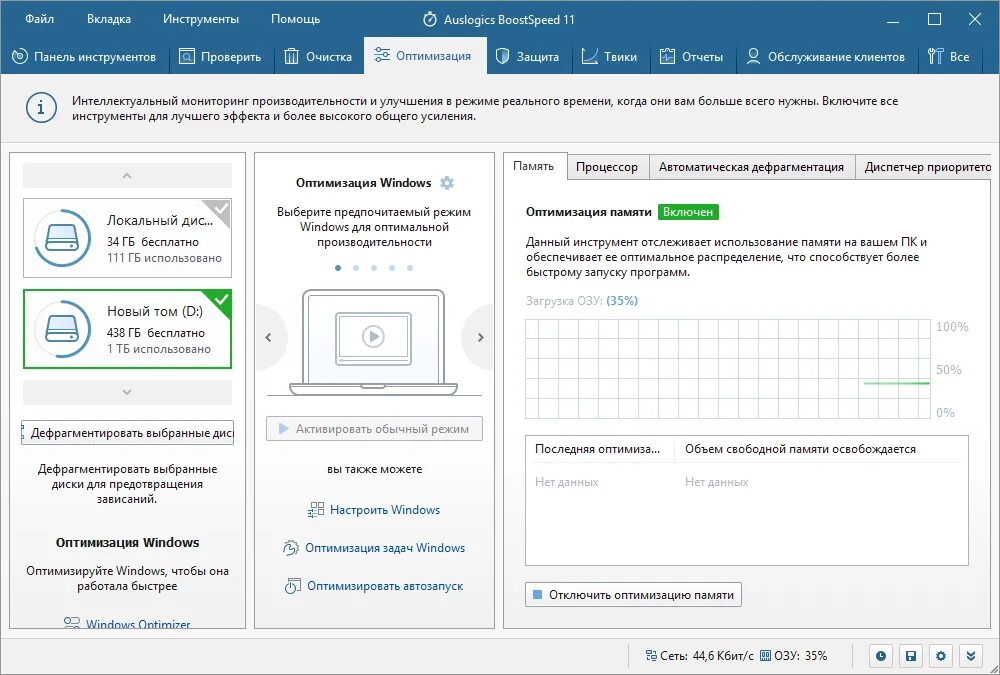Show previous Windows mode slide
Viewport: 1000px width, 675px height.
coord(269,338)
